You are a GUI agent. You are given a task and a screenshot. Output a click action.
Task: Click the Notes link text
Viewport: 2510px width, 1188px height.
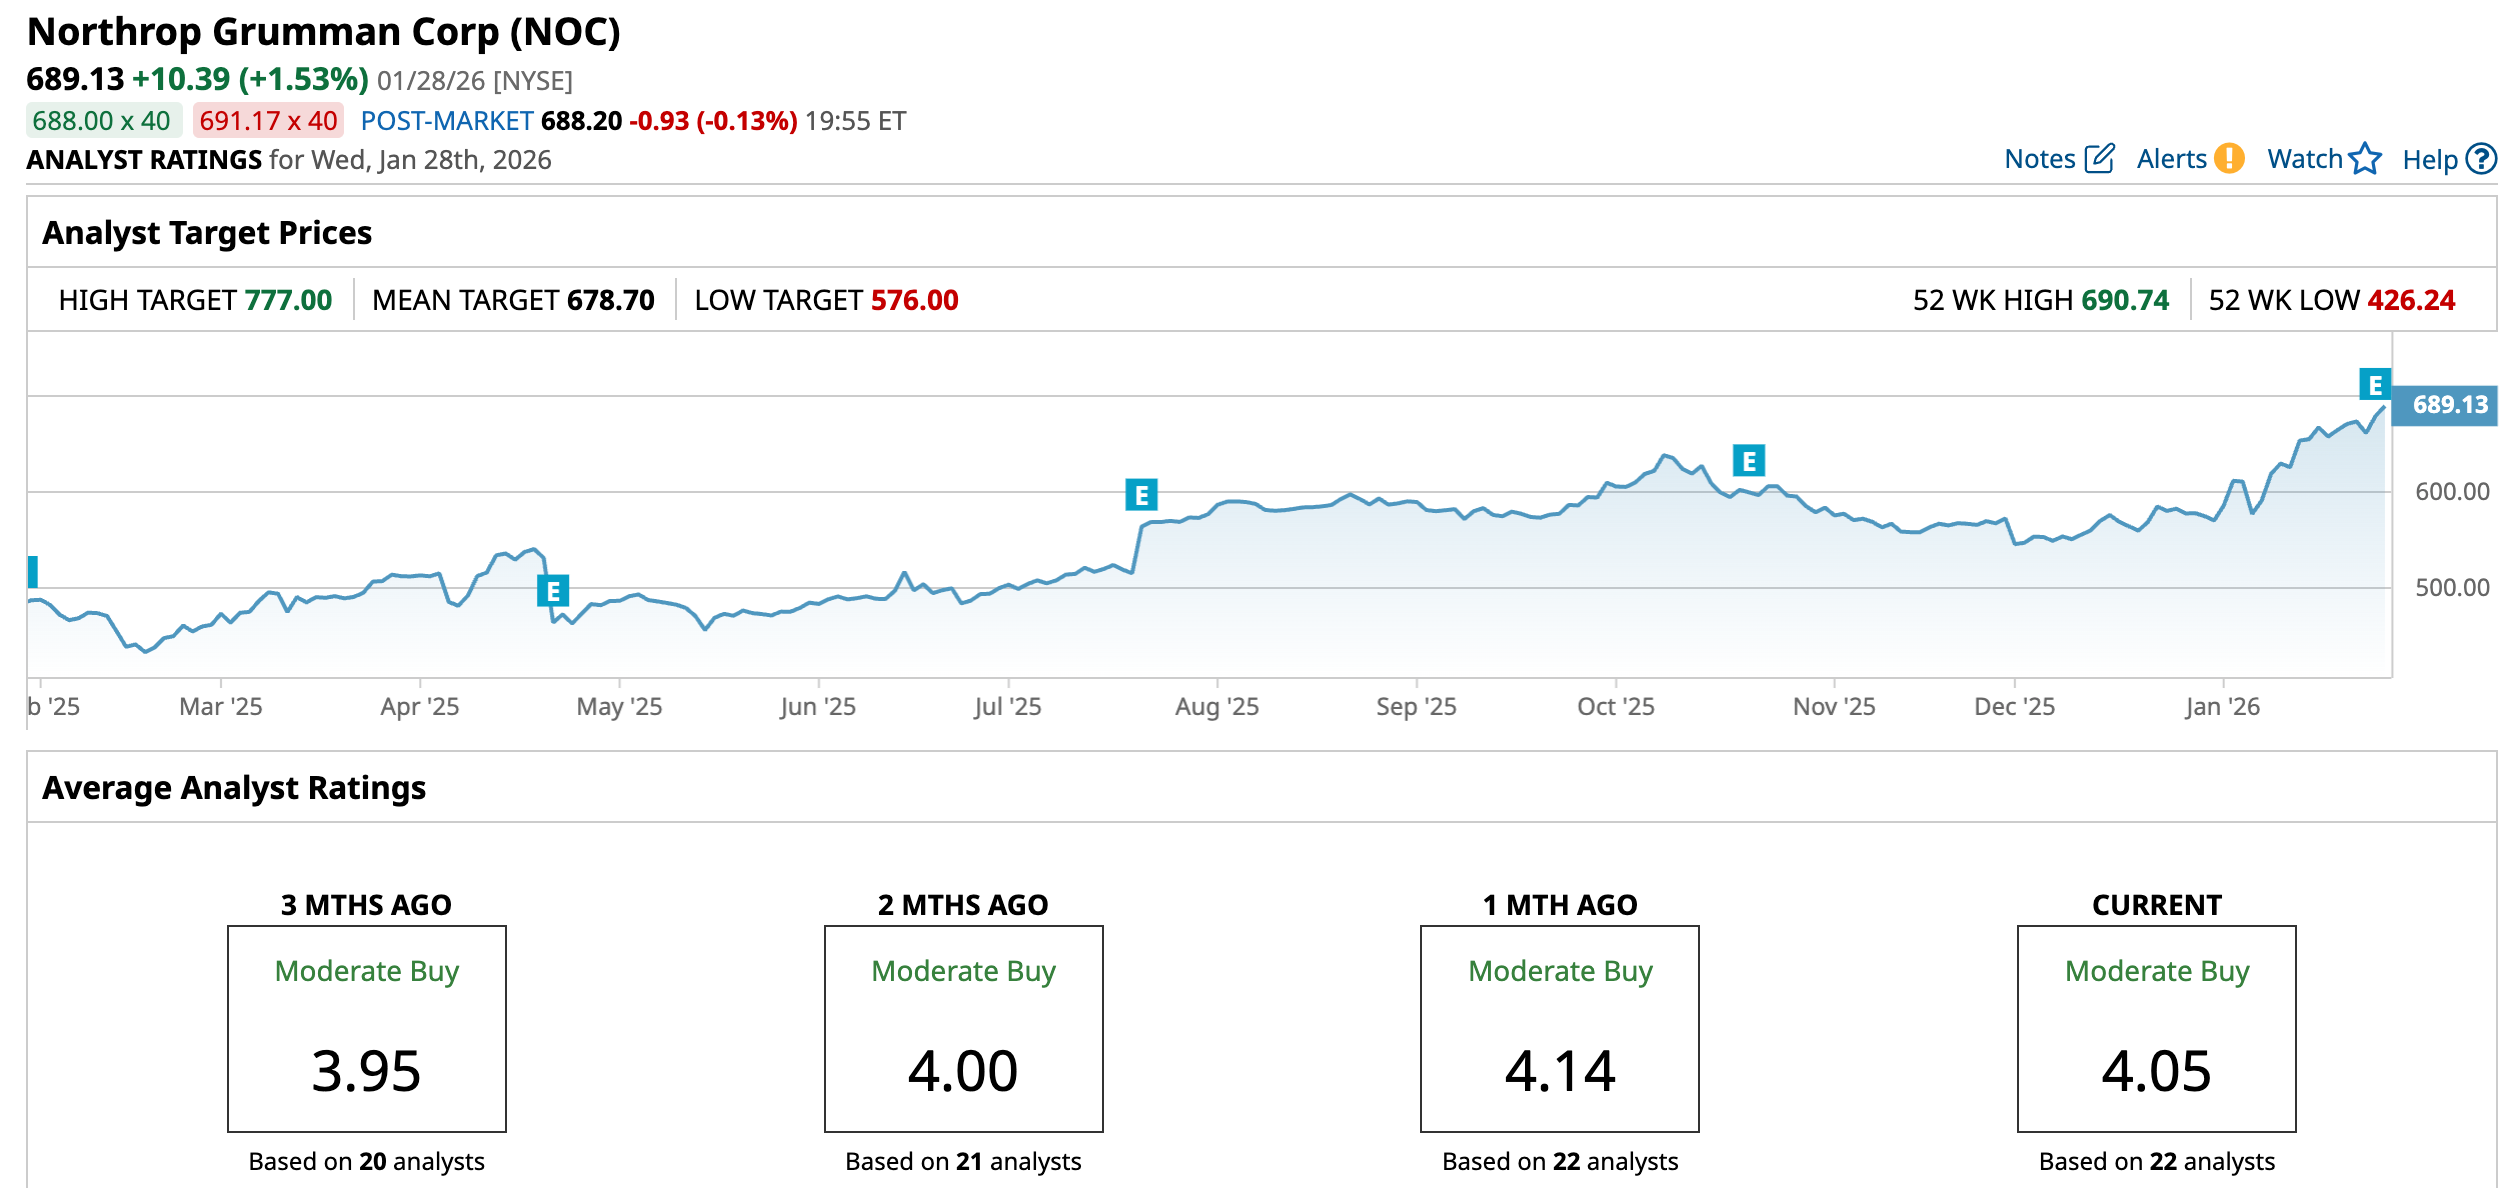pos(2040,159)
